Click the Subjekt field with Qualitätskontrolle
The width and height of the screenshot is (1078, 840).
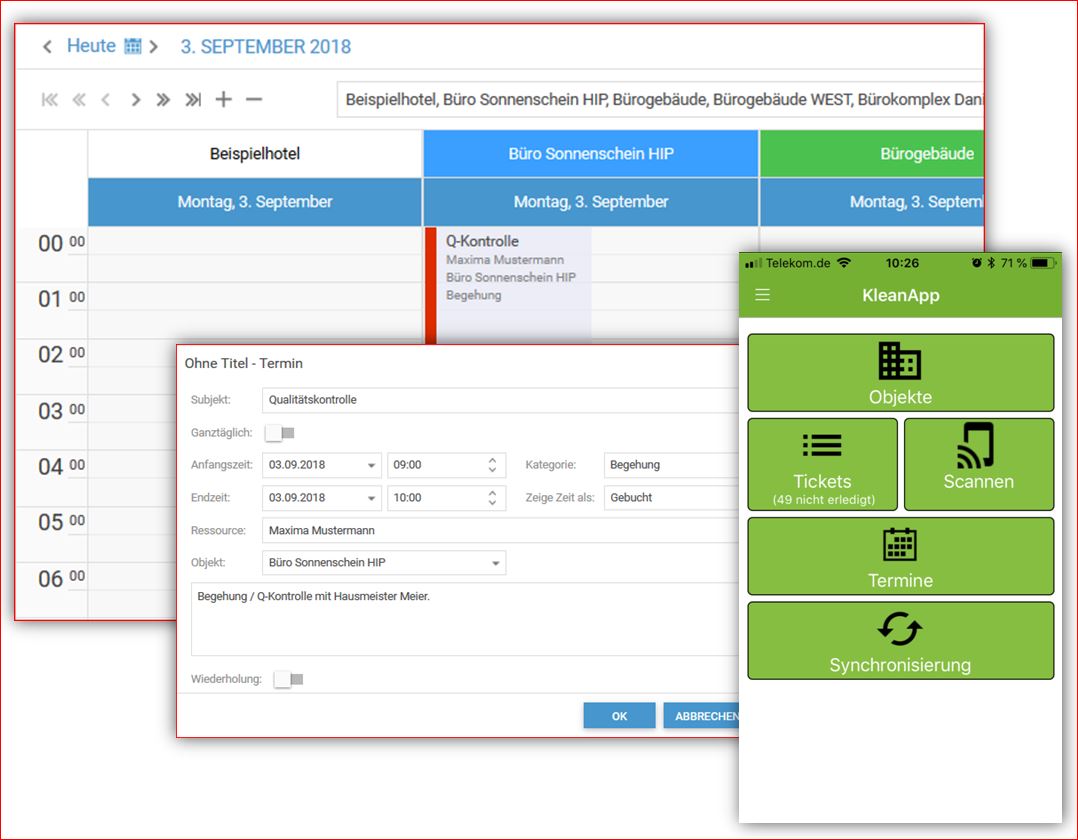click(500, 400)
